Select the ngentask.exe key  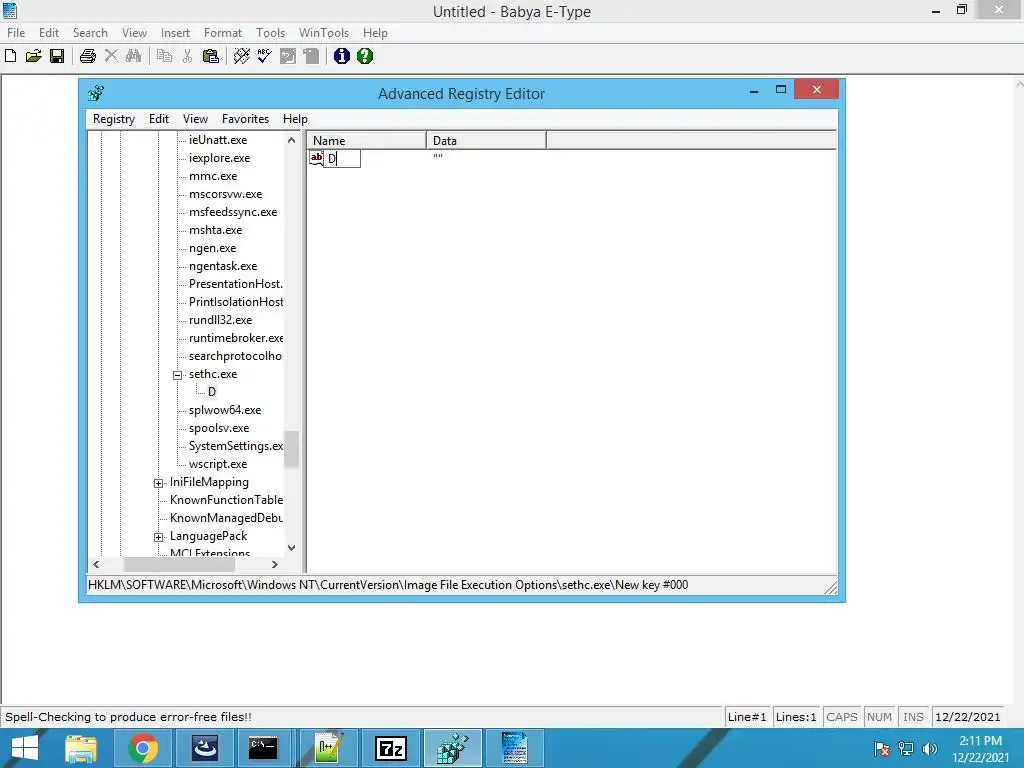click(223, 266)
